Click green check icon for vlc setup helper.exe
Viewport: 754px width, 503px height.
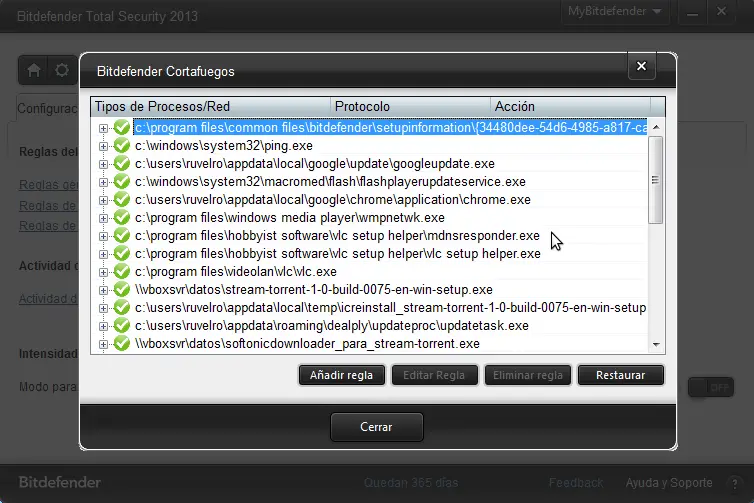(122, 253)
